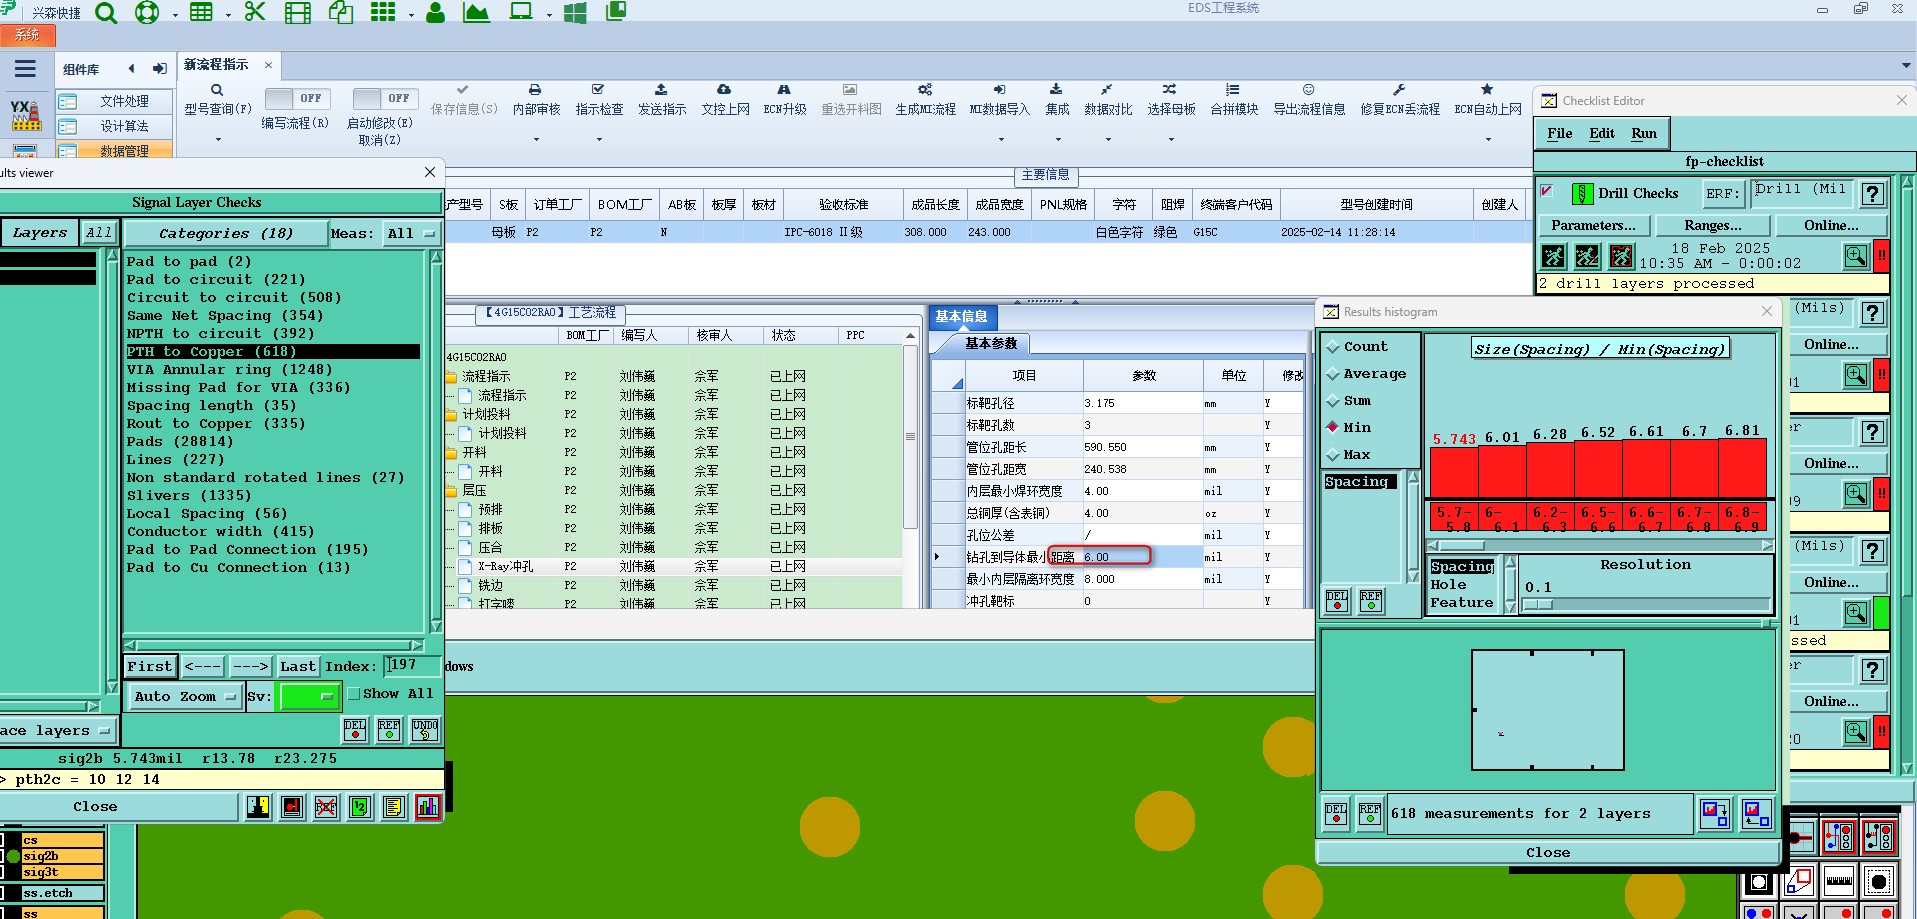The height and width of the screenshot is (919, 1917).
Task: Toggle the 启动修改(E) OFF switch
Action: pyautogui.click(x=386, y=98)
